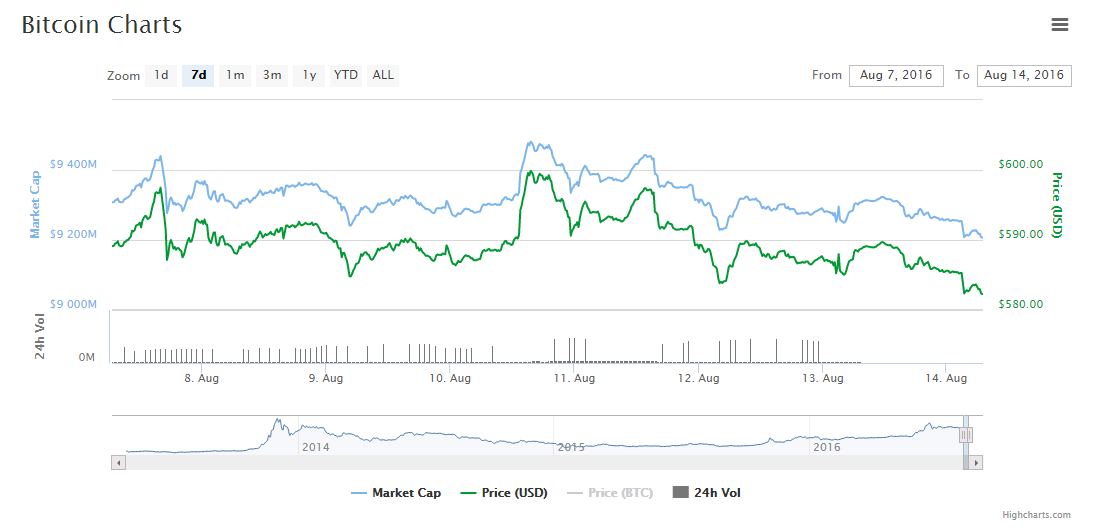Click the navigator scrollbar track
Screen dimensions: 1103x528
540,463
